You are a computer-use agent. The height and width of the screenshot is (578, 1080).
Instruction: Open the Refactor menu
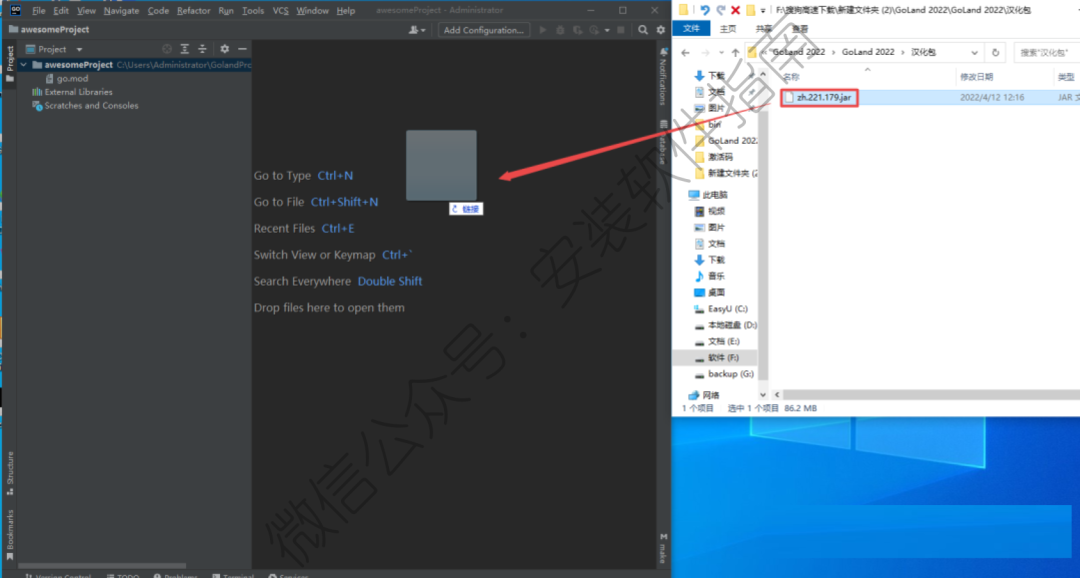tap(194, 10)
